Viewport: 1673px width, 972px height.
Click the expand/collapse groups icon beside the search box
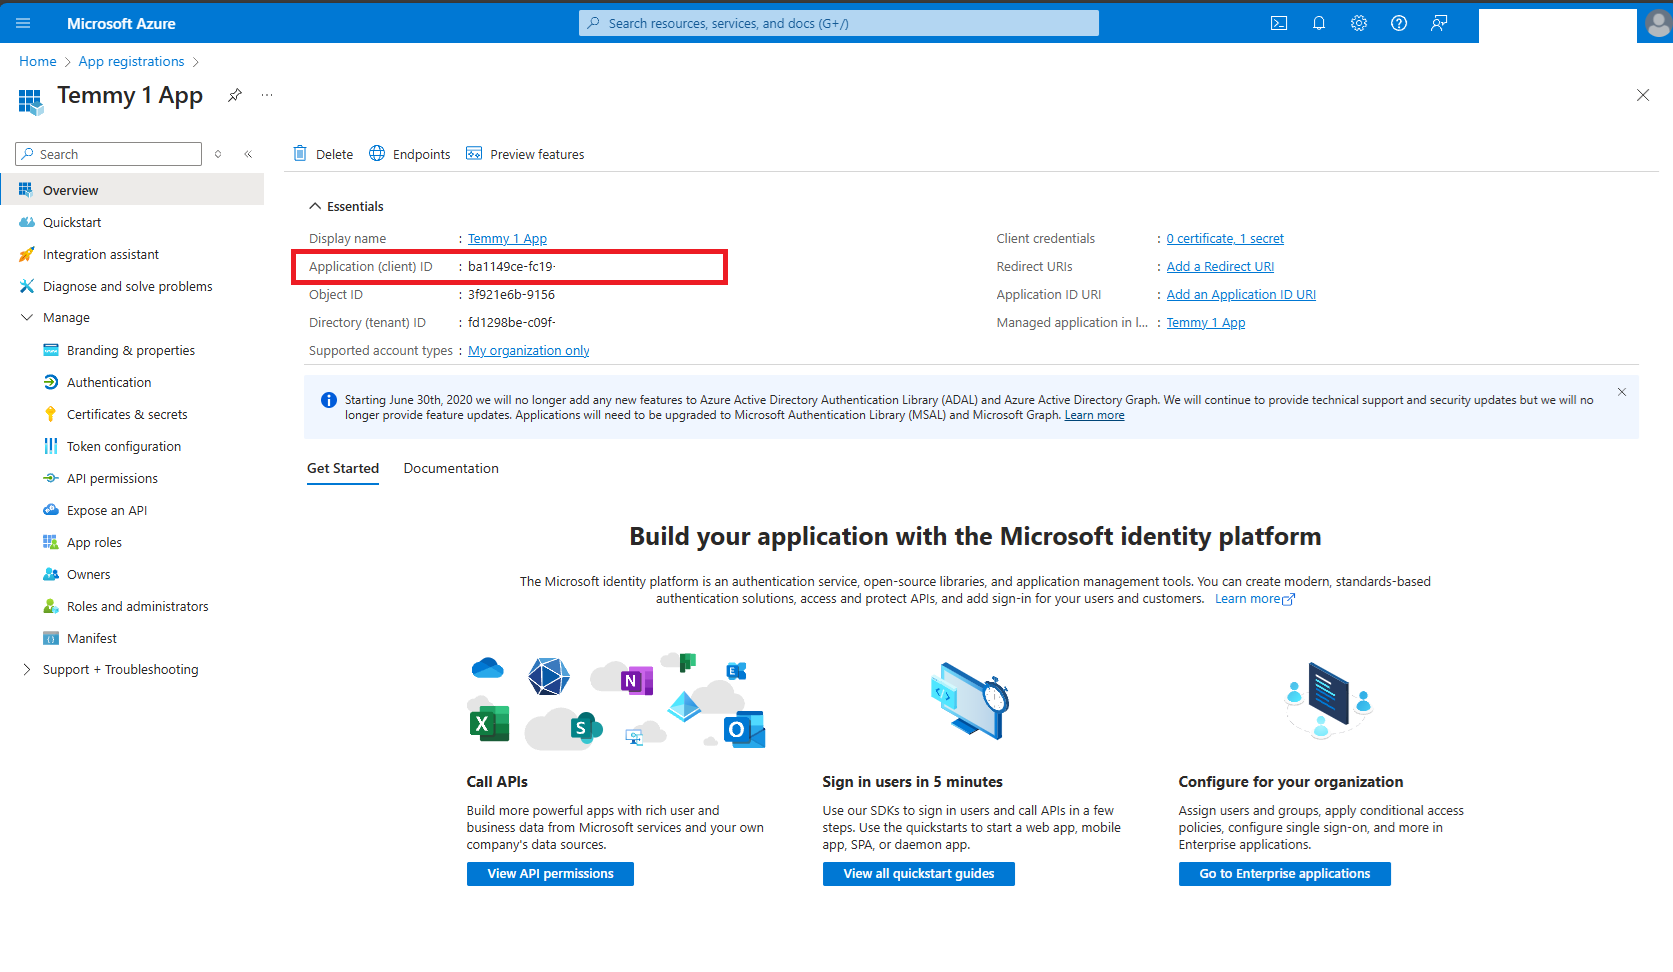[218, 154]
